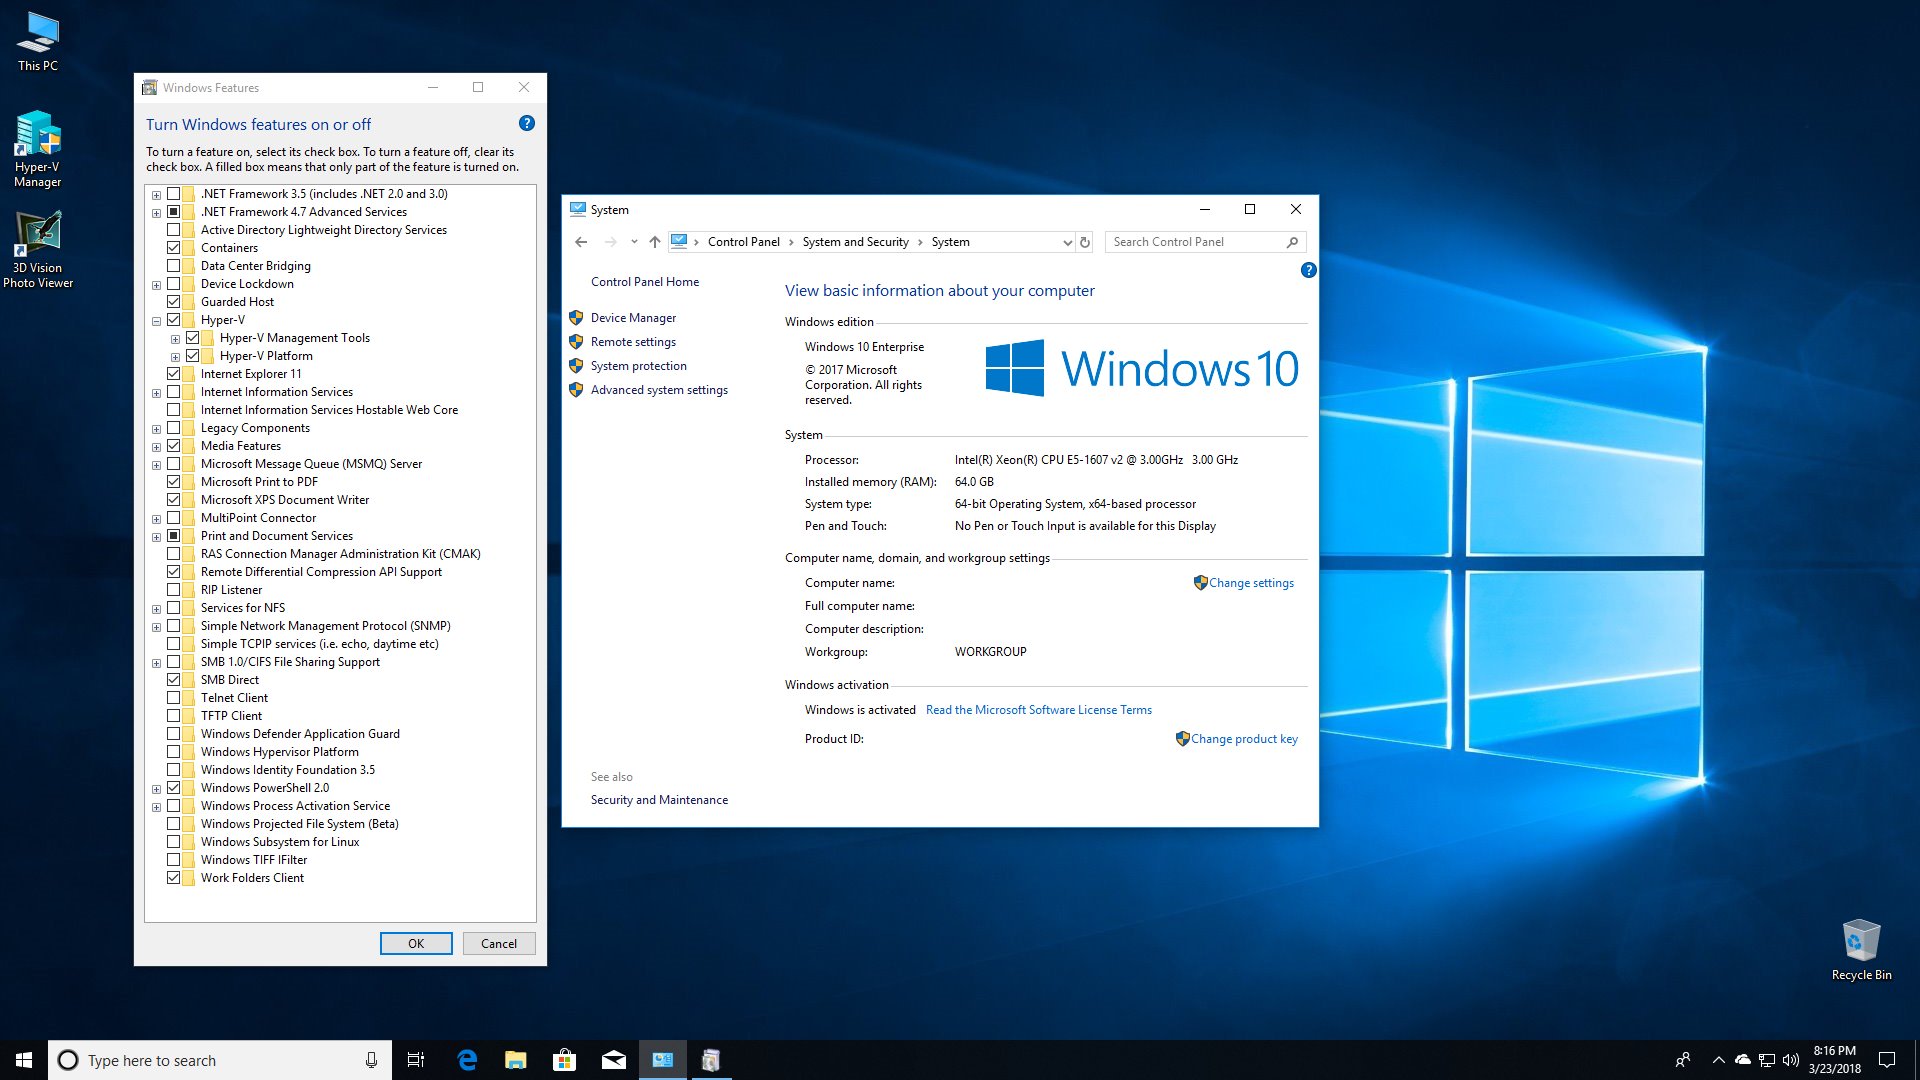Click the Remote settings option in System panel
Screen dimensions: 1920x1080
pyautogui.click(x=632, y=342)
